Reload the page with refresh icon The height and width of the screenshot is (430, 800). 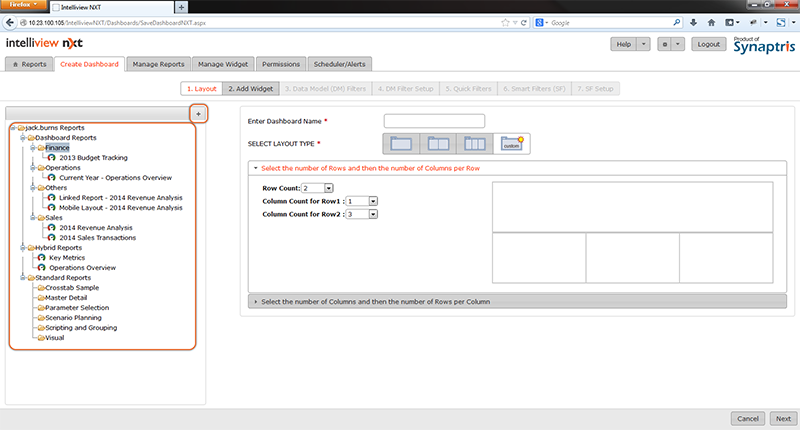click(x=523, y=22)
